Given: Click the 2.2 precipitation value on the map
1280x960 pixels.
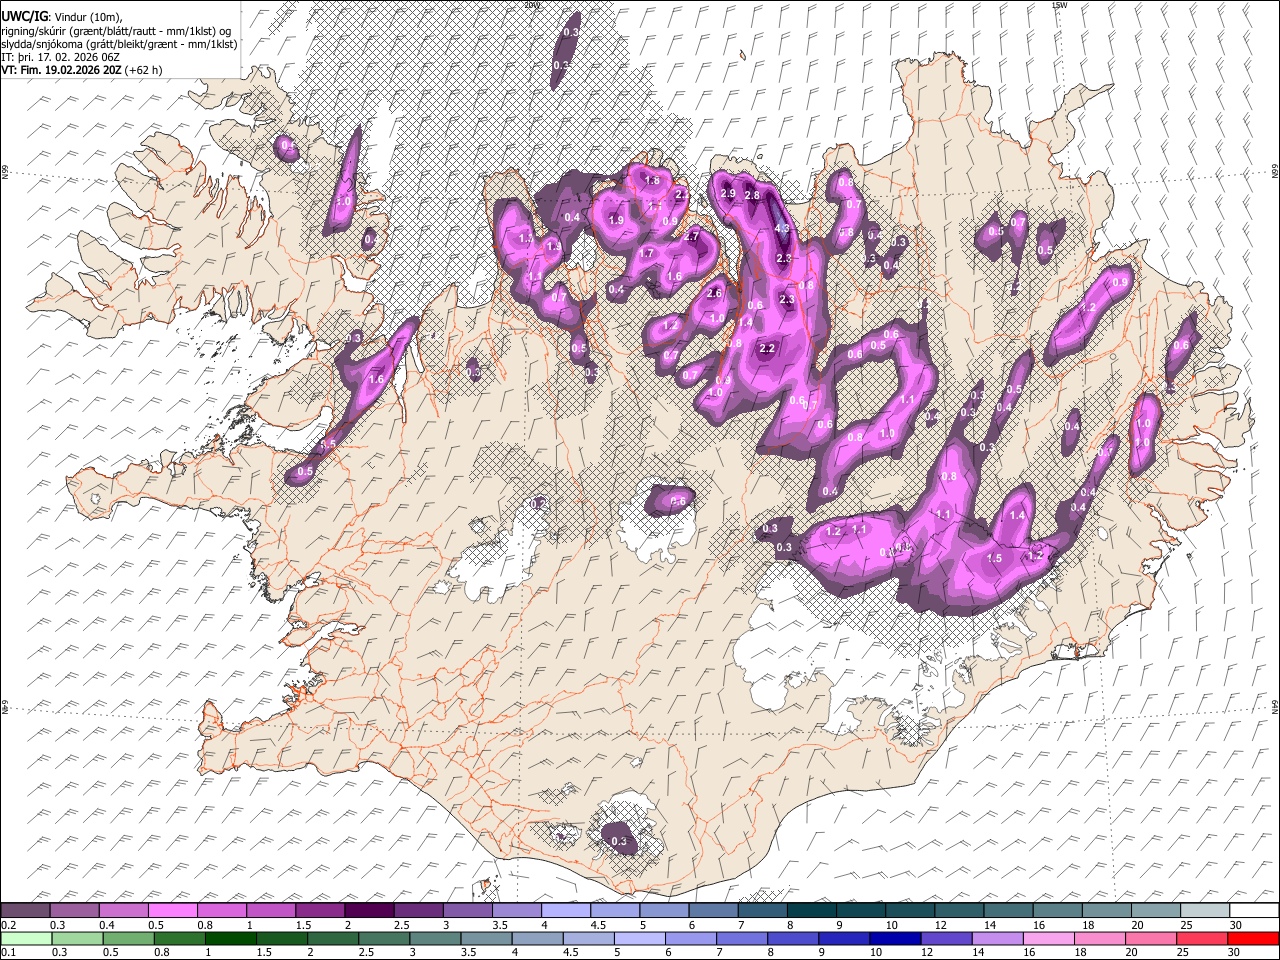Looking at the screenshot, I should coord(768,348).
